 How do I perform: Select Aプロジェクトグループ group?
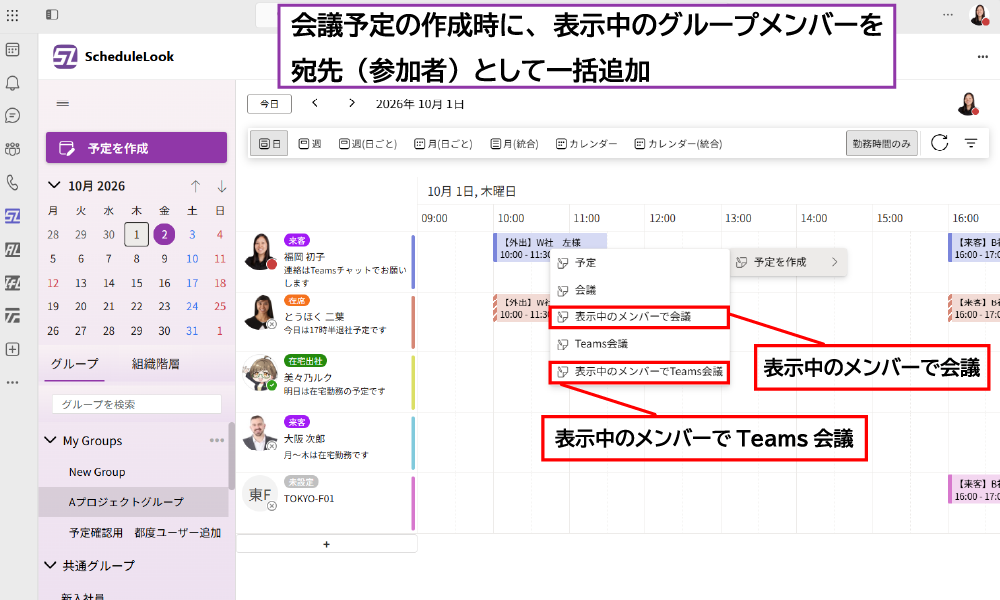[133, 502]
